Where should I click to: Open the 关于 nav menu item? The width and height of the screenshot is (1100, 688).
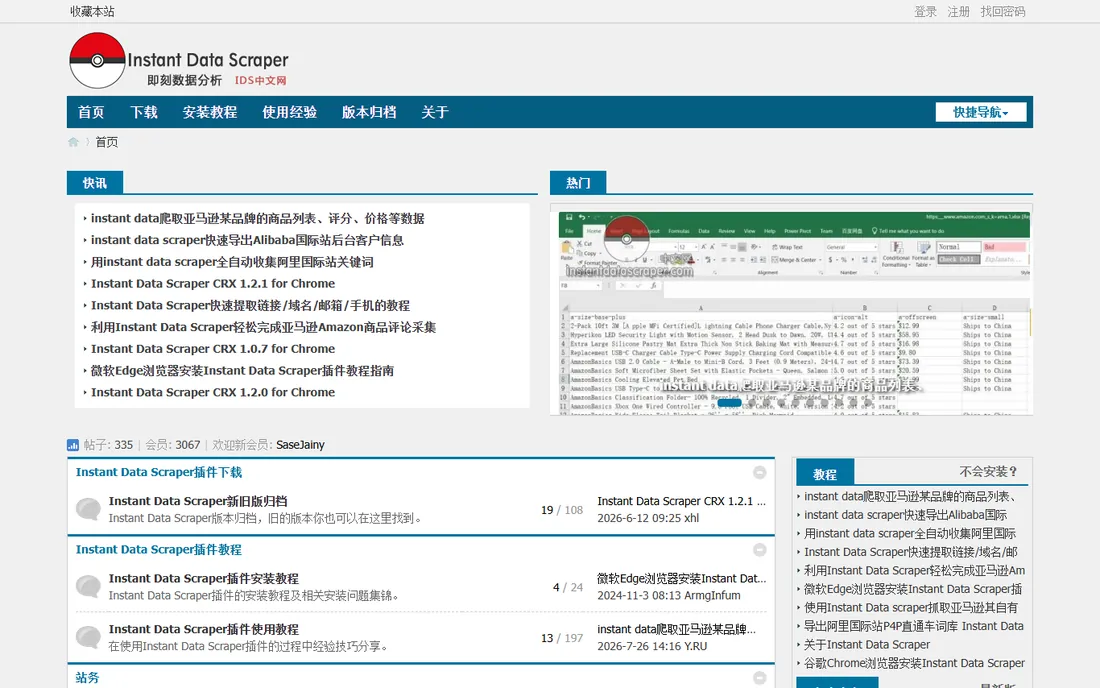[435, 112]
